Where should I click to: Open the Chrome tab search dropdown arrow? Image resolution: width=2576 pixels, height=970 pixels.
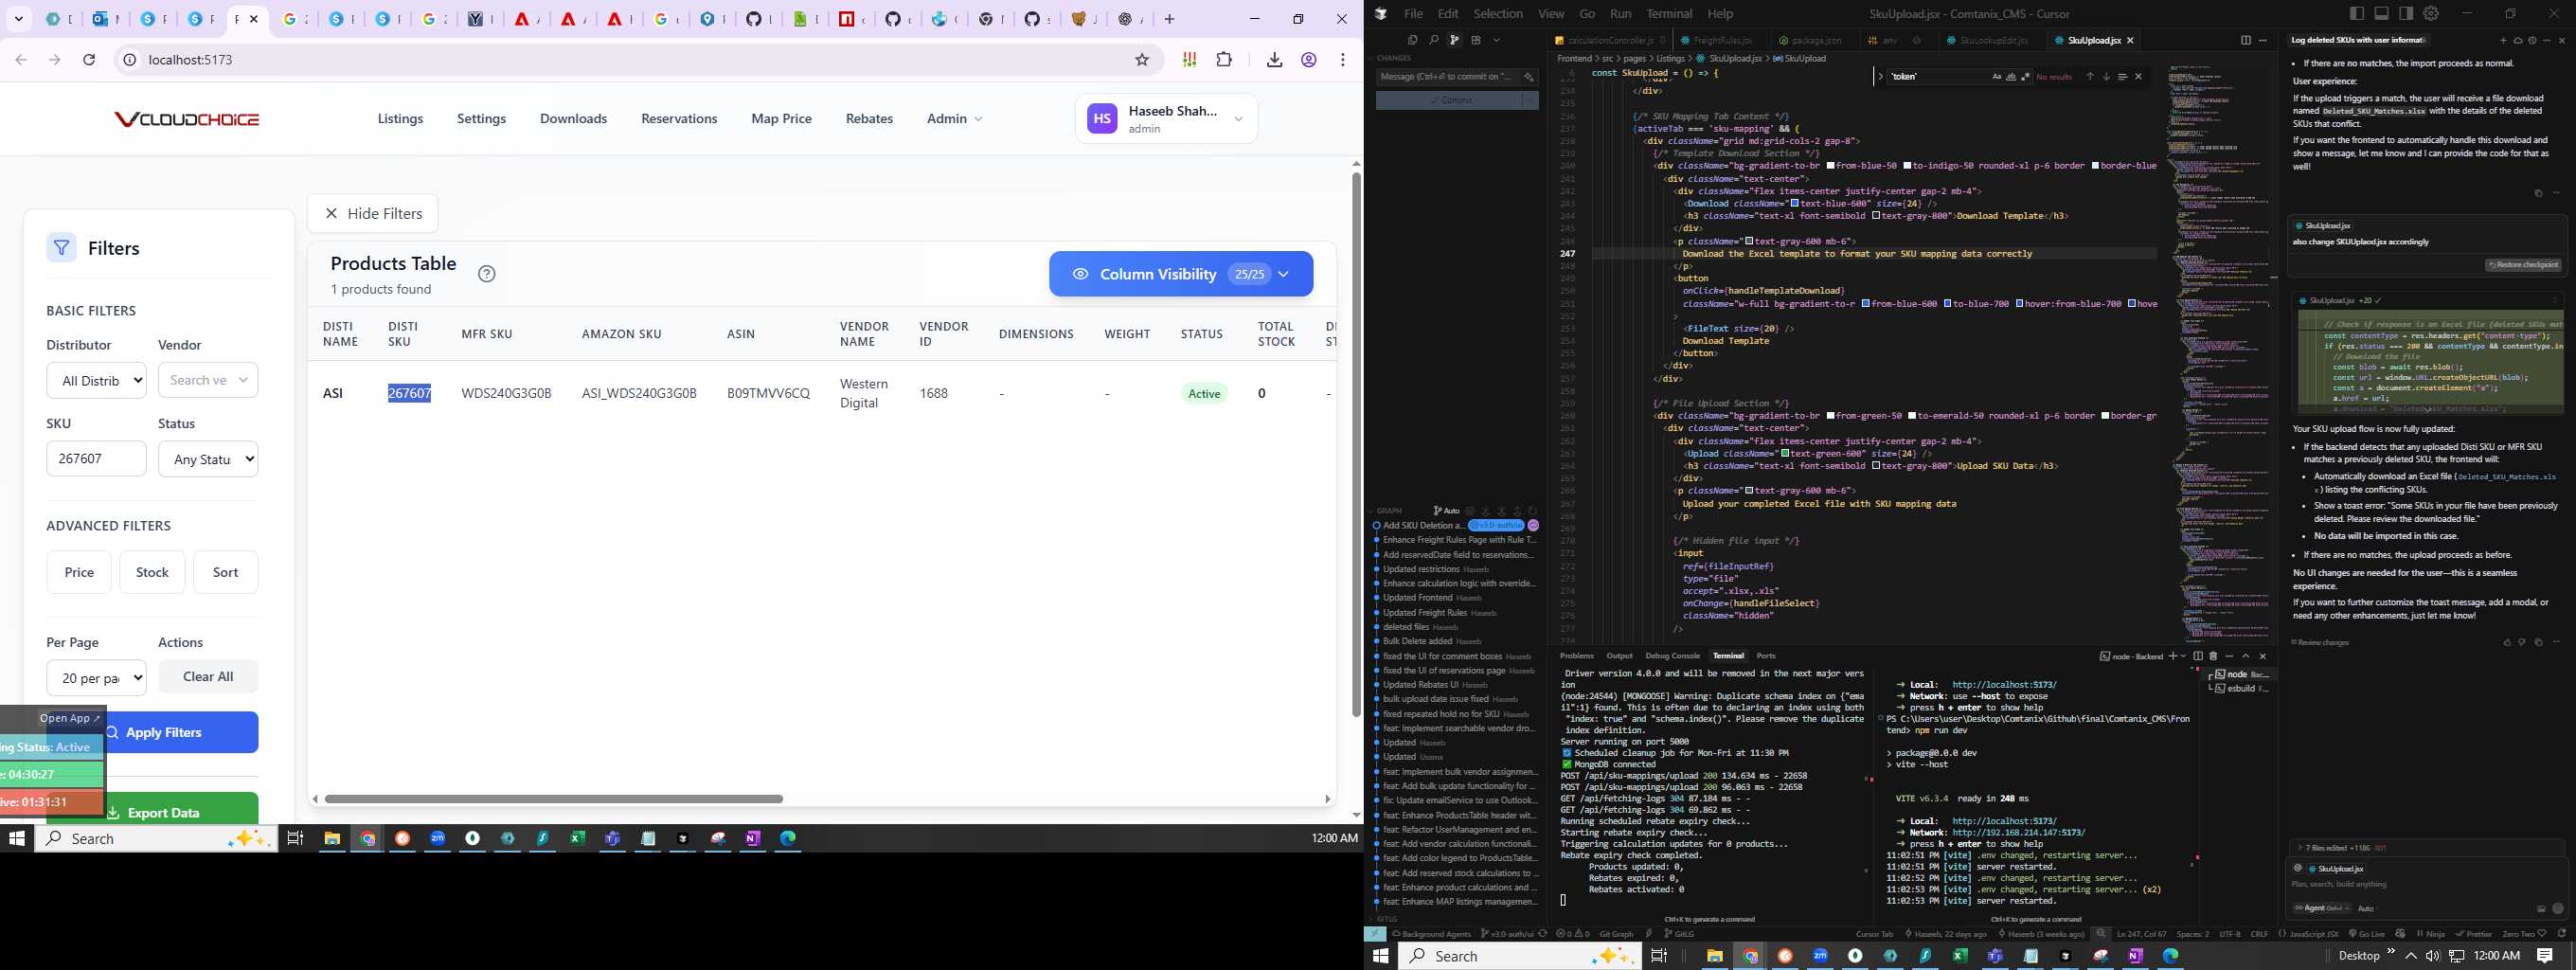[x=18, y=19]
